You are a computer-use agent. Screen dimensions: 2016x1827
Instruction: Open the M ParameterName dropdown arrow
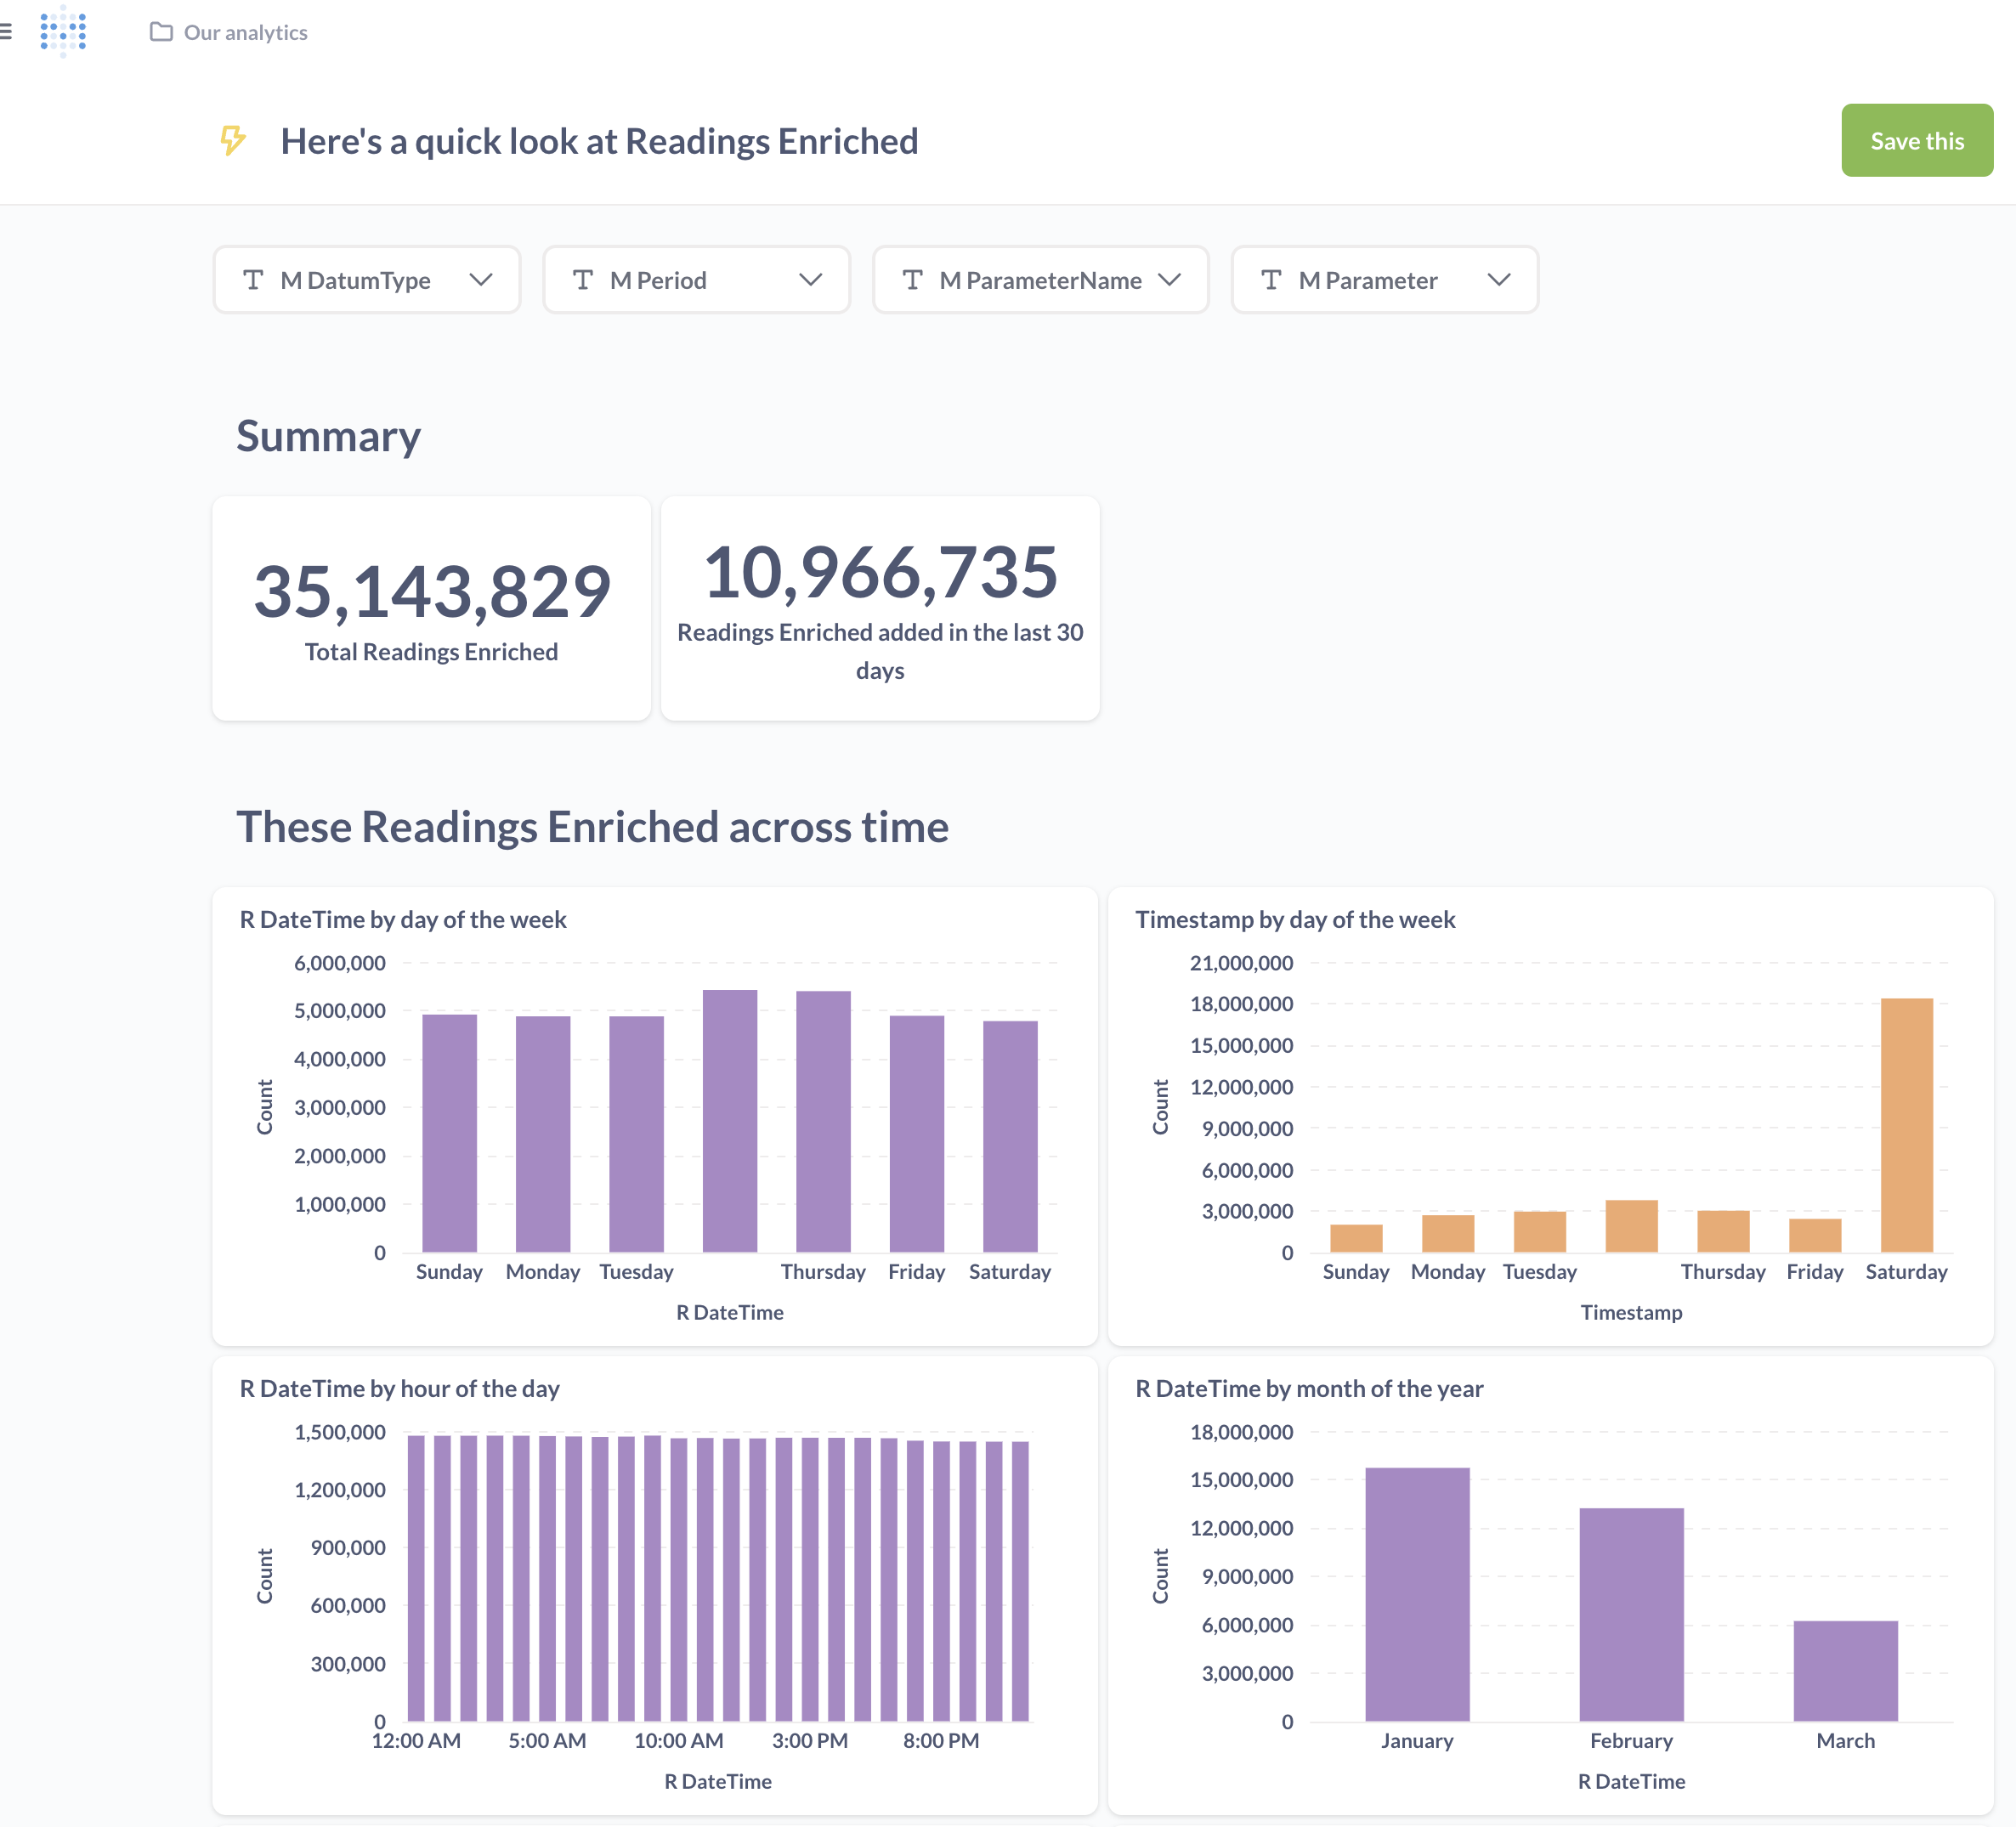(x=1170, y=280)
